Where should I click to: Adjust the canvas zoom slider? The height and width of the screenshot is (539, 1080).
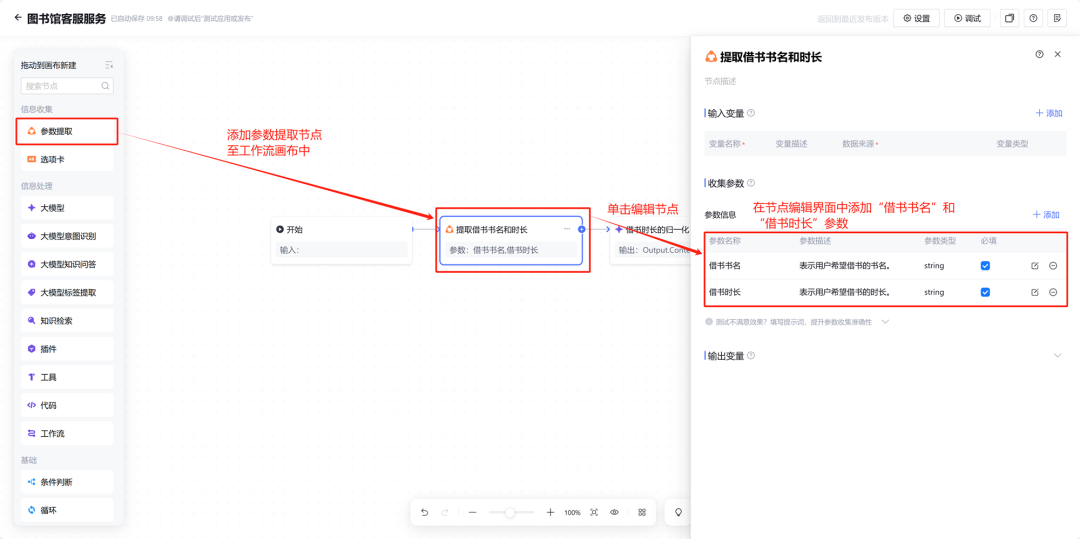(510, 512)
